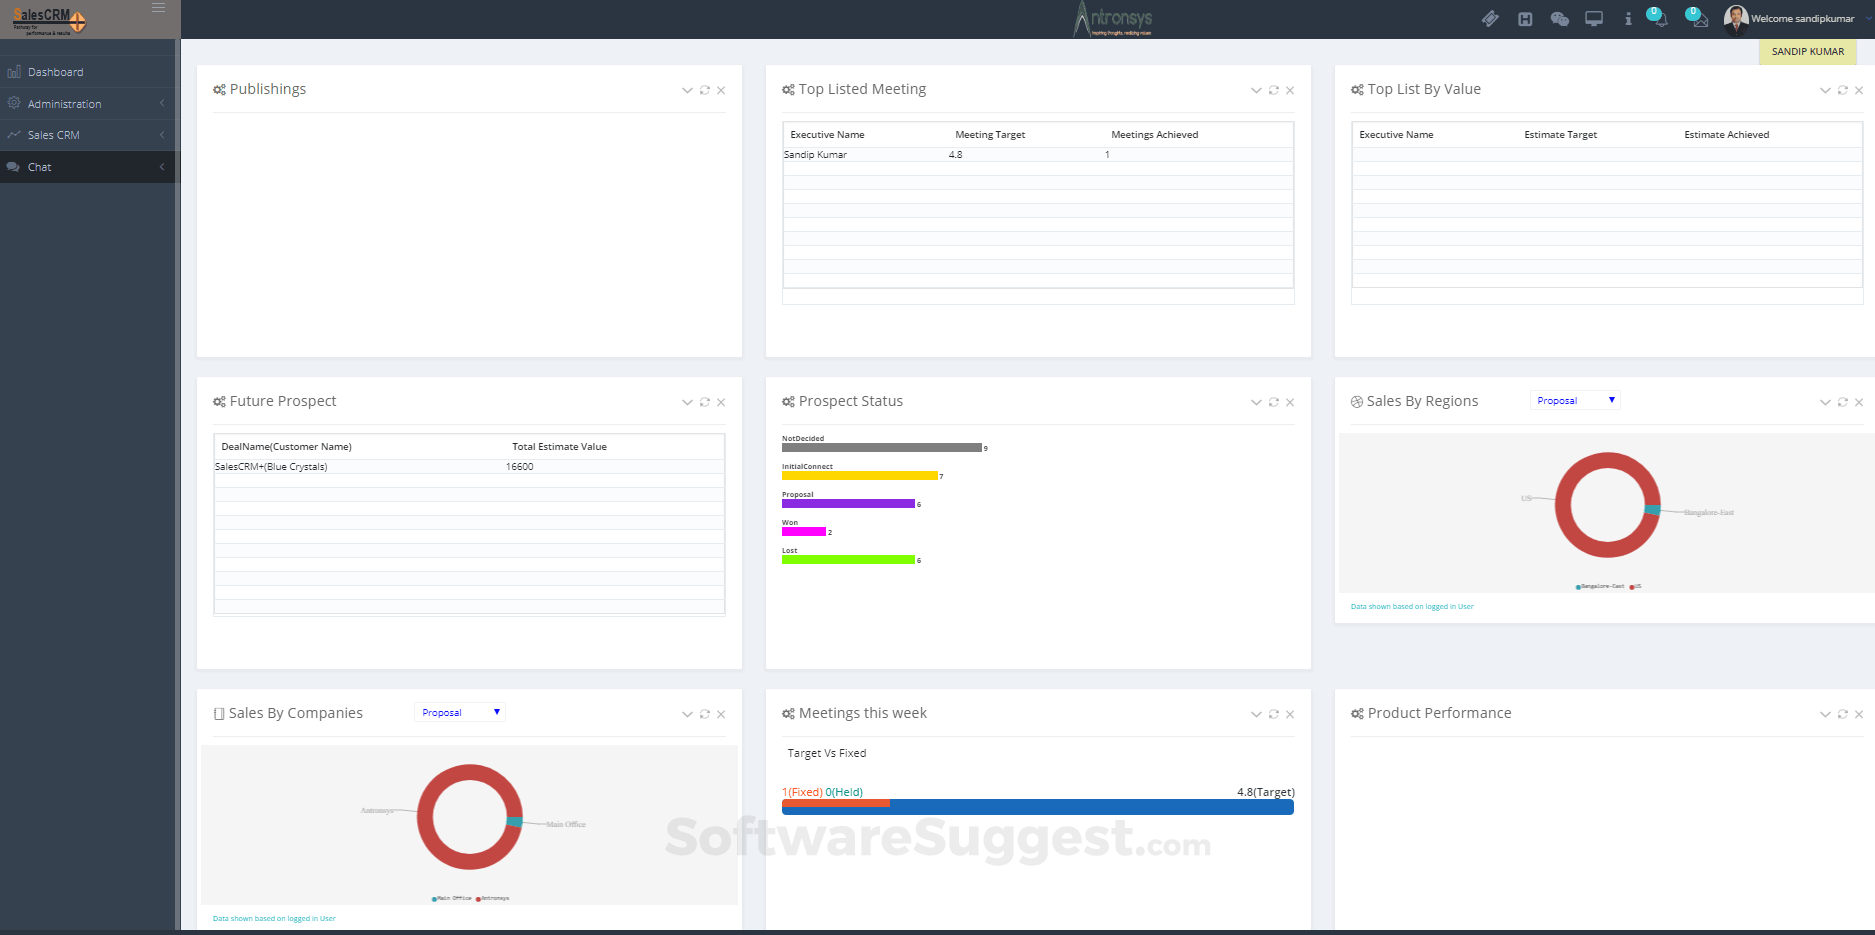This screenshot has width=1875, height=935.
Task: Toggle the sidebar hamburger menu
Action: coord(158,8)
